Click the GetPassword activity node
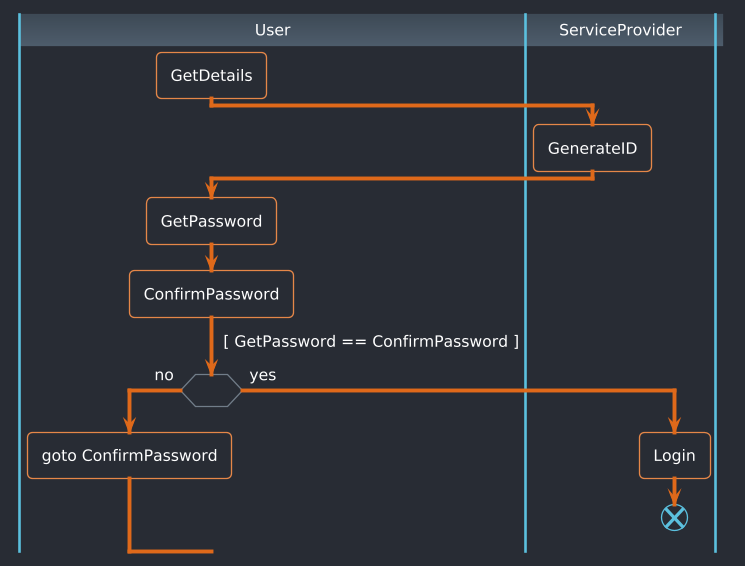 click(x=211, y=221)
